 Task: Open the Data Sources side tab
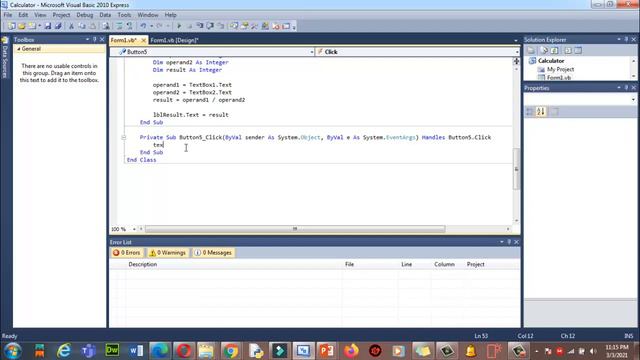point(5,58)
